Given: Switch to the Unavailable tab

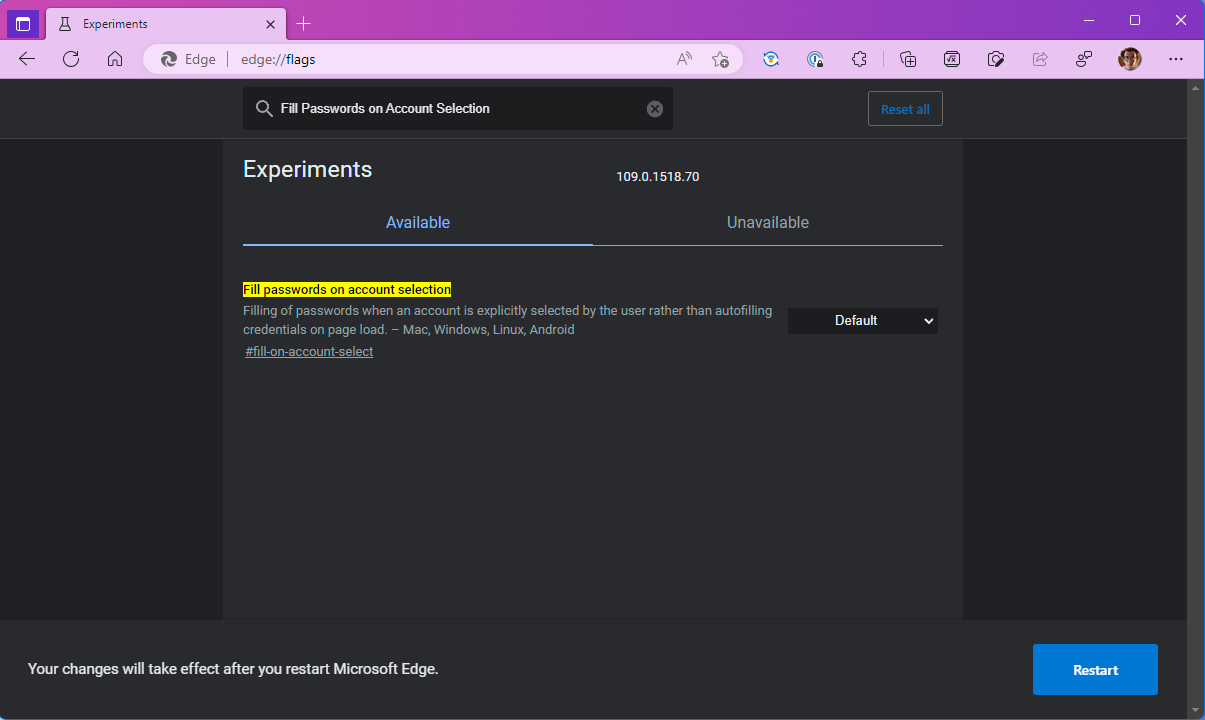Looking at the screenshot, I should 768,223.
